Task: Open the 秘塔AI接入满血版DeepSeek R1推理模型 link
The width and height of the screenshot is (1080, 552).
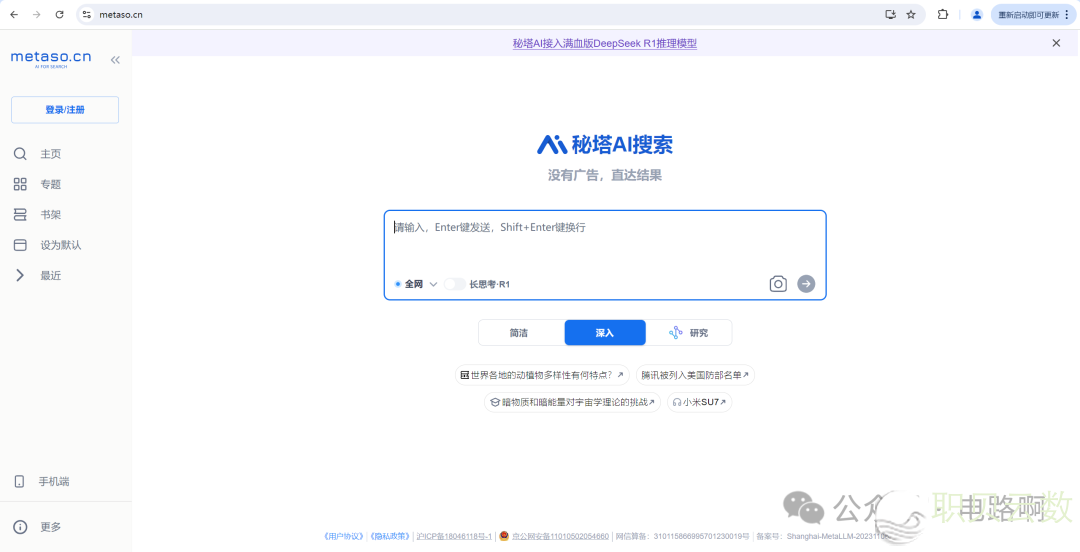Action: [x=605, y=43]
